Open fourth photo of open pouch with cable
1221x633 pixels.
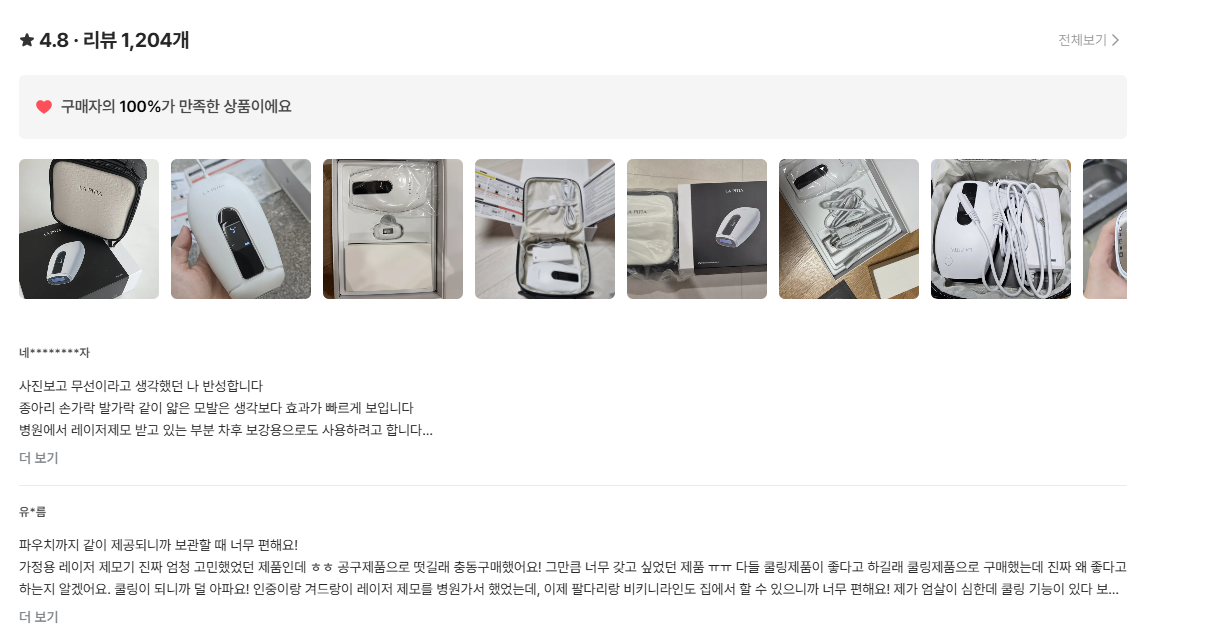pos(545,229)
